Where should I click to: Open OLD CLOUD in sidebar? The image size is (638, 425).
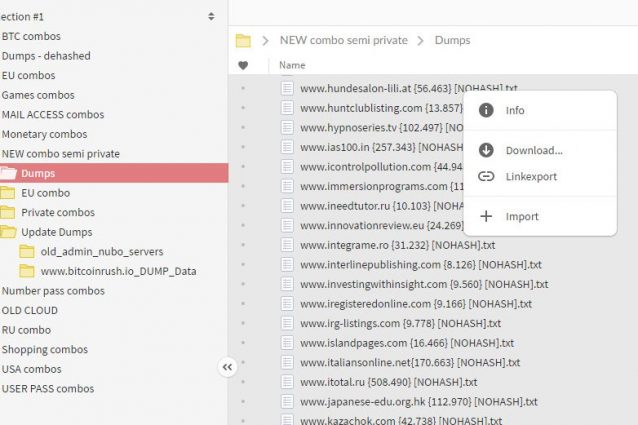(30, 310)
